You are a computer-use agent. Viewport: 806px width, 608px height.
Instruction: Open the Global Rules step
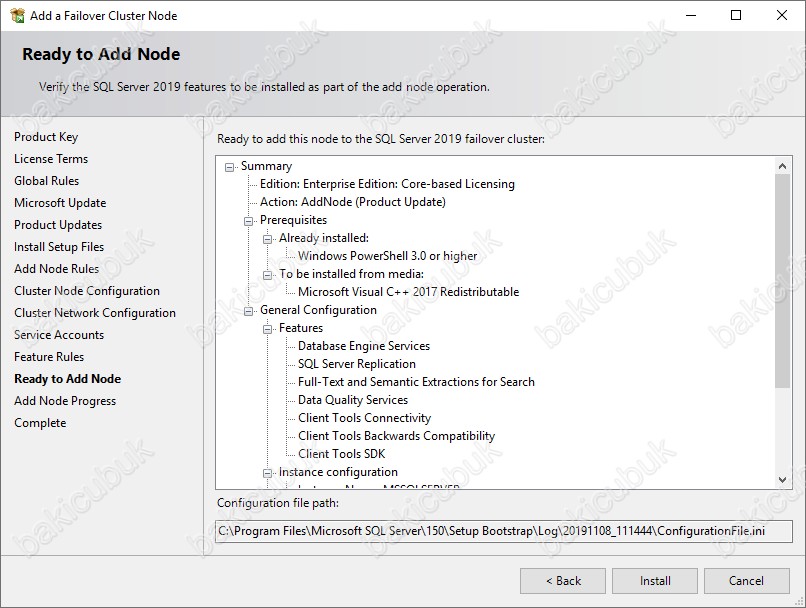[x=47, y=181]
